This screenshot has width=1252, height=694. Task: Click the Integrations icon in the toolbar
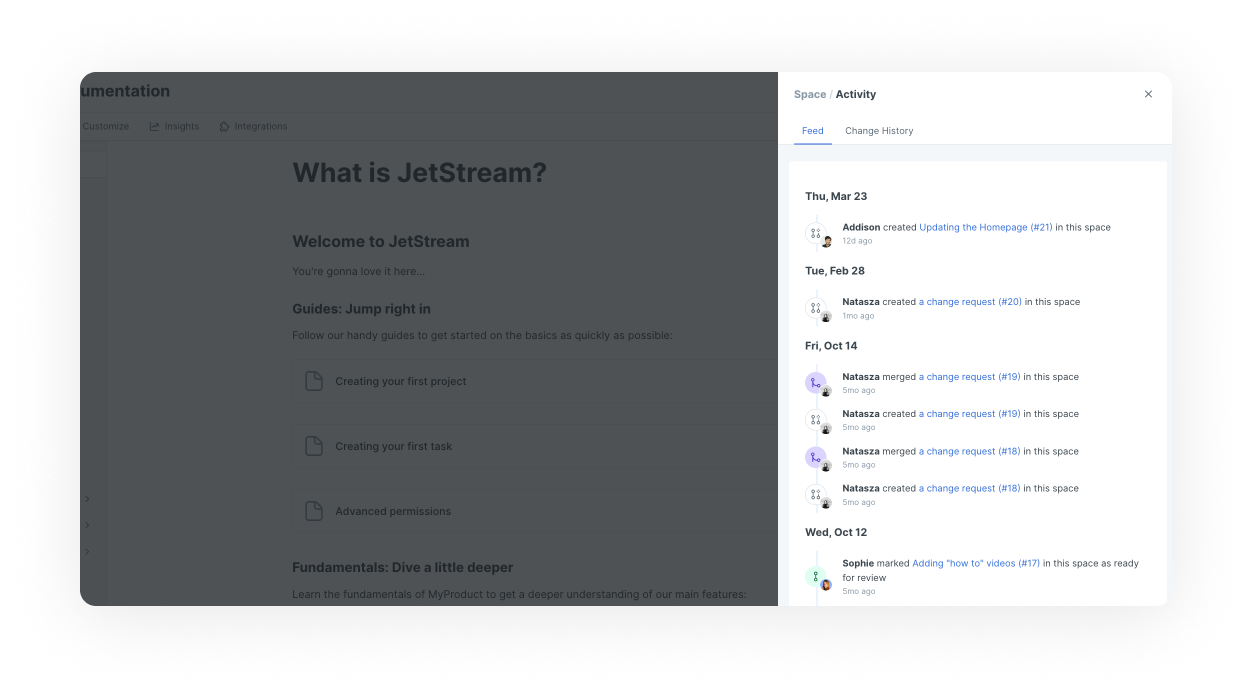[225, 127]
